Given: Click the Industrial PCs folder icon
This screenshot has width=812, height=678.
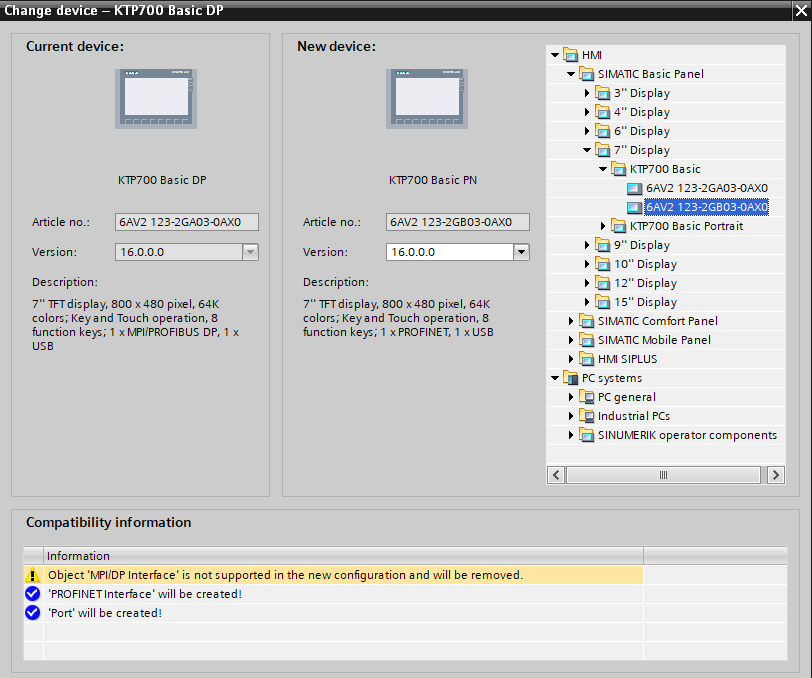Looking at the screenshot, I should point(587,416).
